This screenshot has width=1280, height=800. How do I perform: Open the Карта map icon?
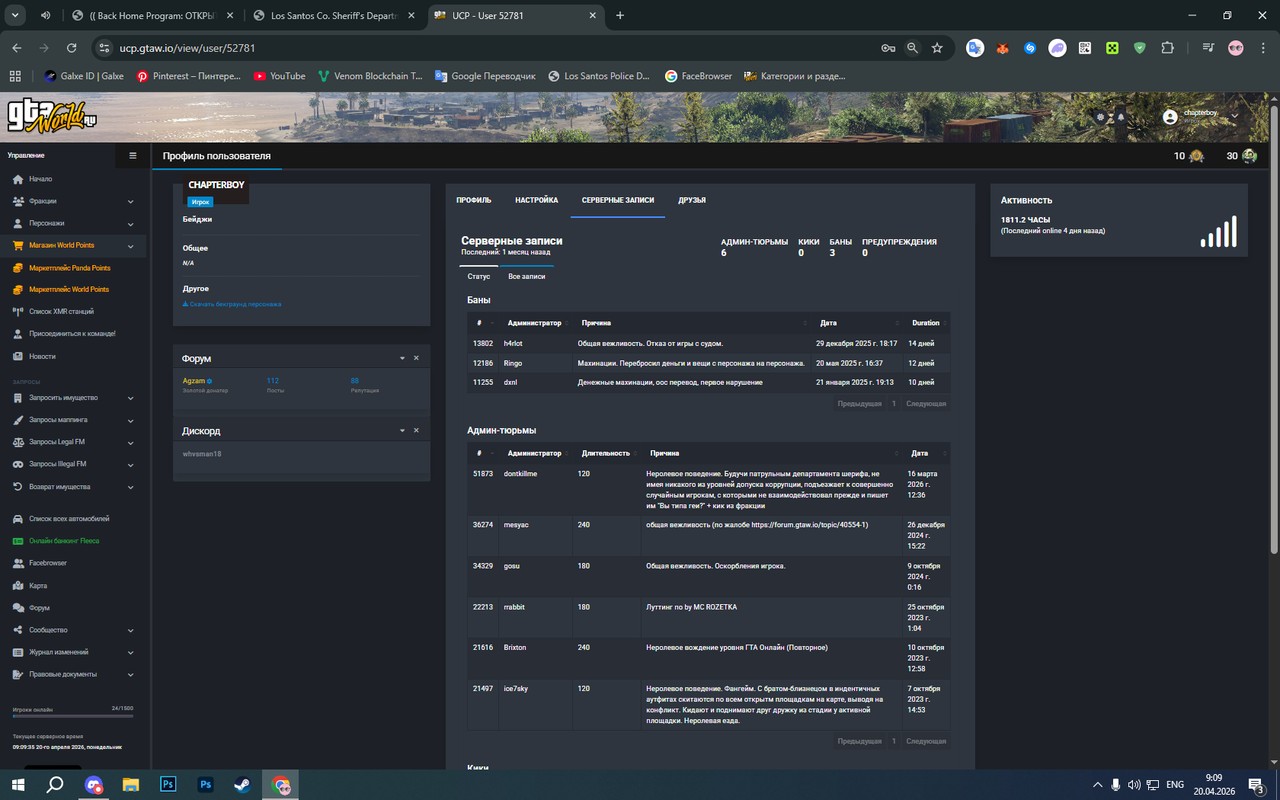(x=18, y=586)
